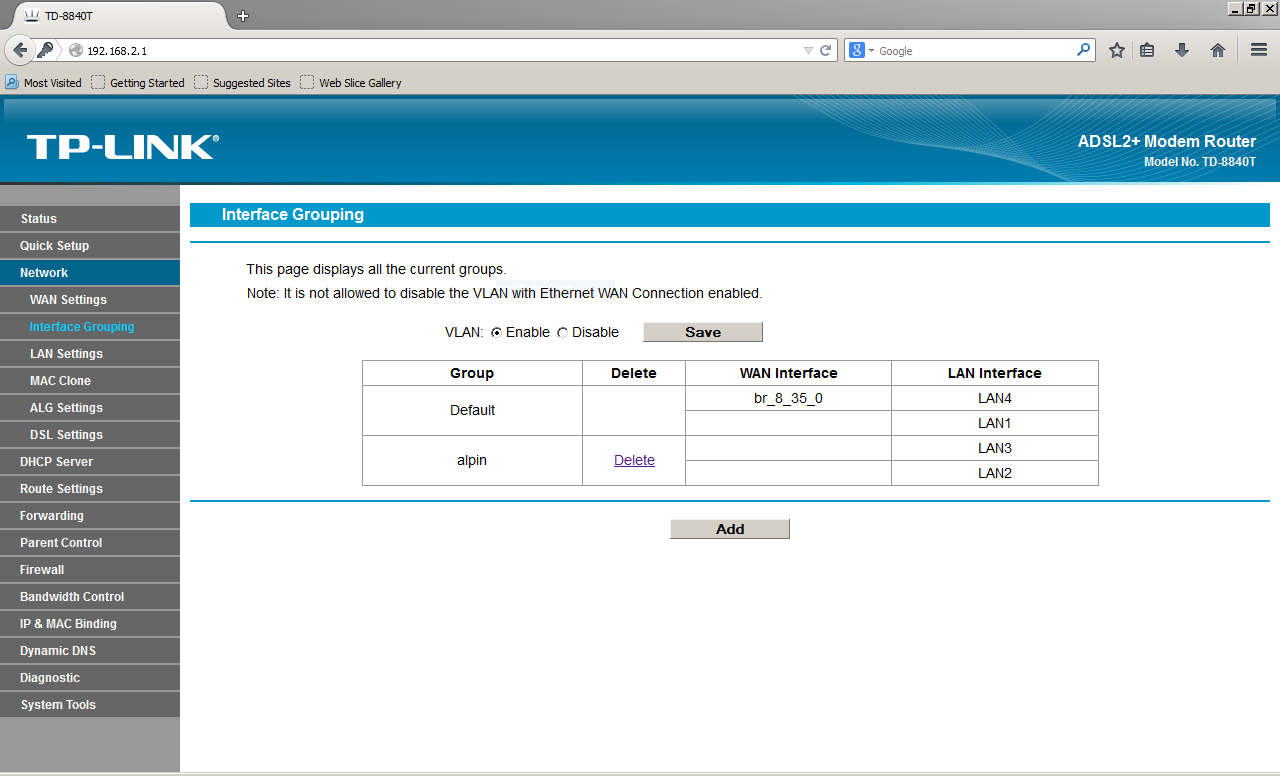Open the Downloads arrow icon
The height and width of the screenshot is (776, 1280).
click(1182, 50)
